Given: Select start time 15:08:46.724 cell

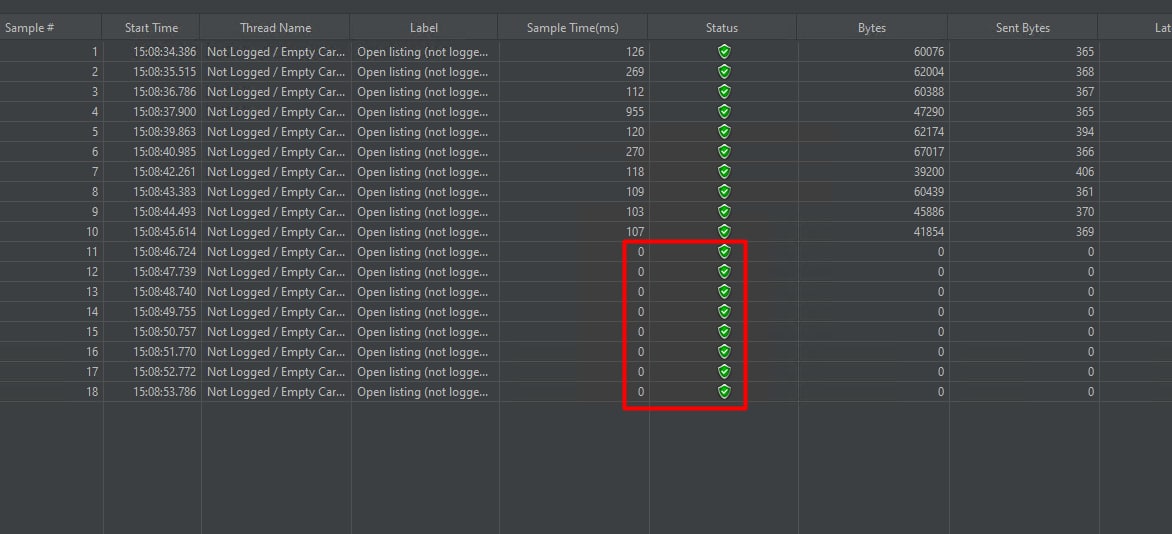Looking at the screenshot, I should pyautogui.click(x=164, y=252).
